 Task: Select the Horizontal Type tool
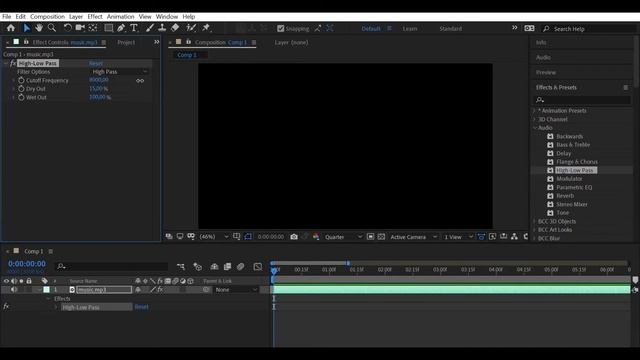coord(133,28)
